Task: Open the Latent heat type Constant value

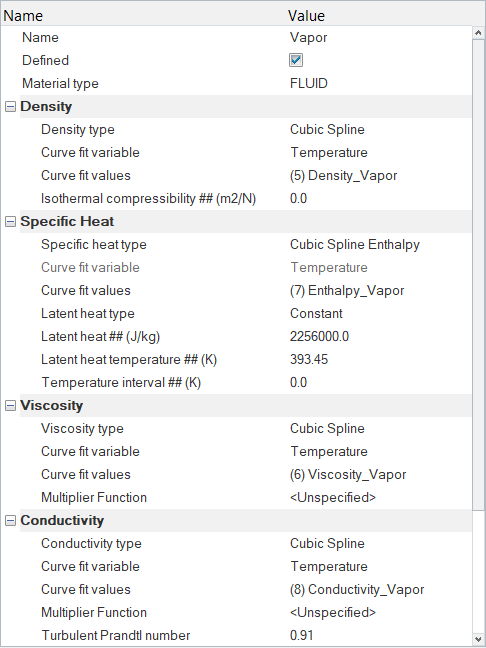Action: [316, 313]
